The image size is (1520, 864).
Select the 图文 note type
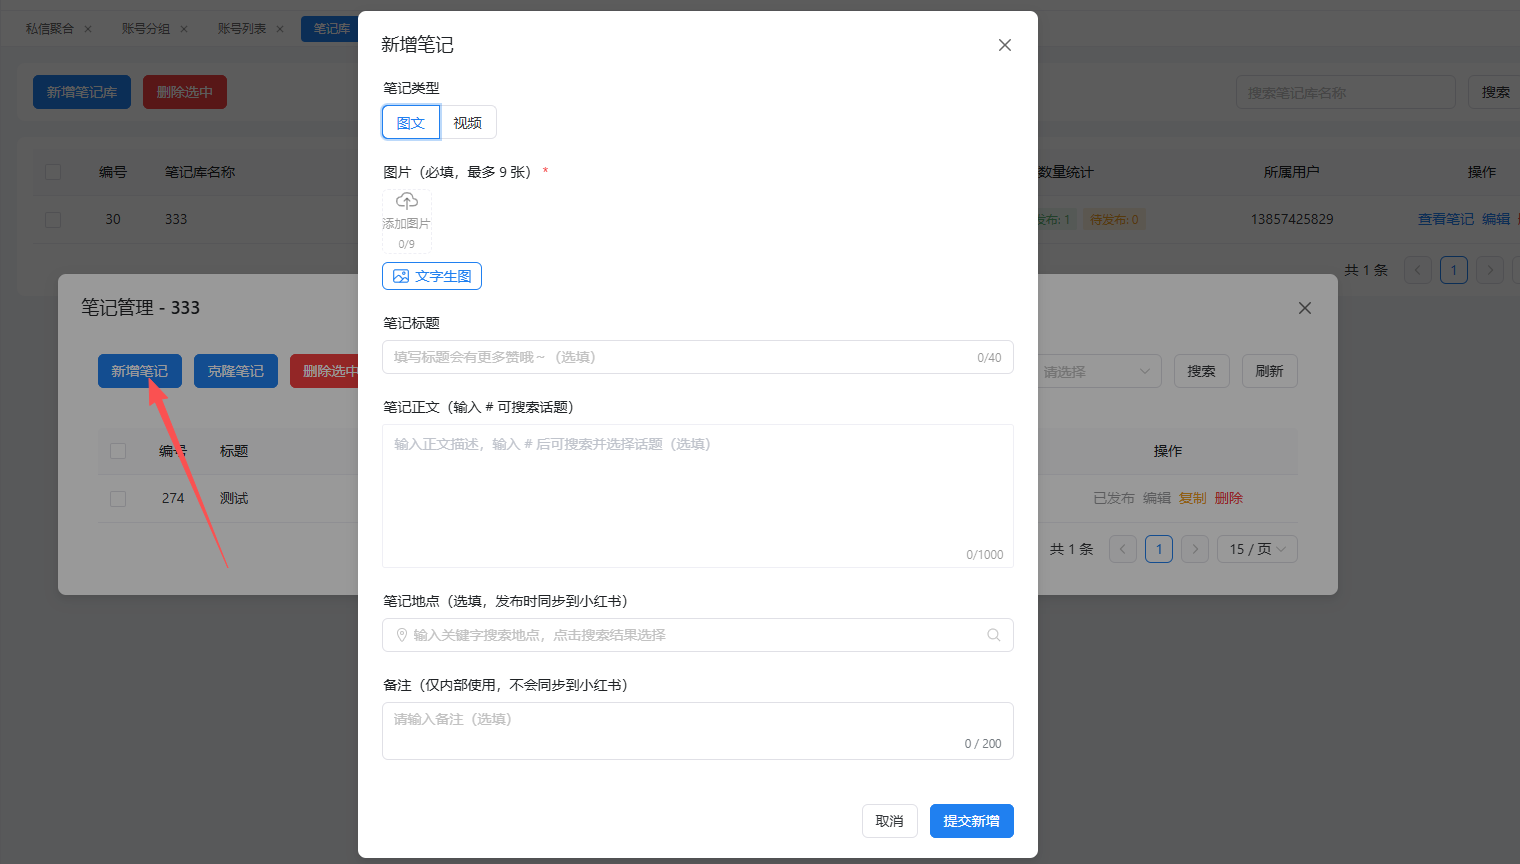point(411,122)
